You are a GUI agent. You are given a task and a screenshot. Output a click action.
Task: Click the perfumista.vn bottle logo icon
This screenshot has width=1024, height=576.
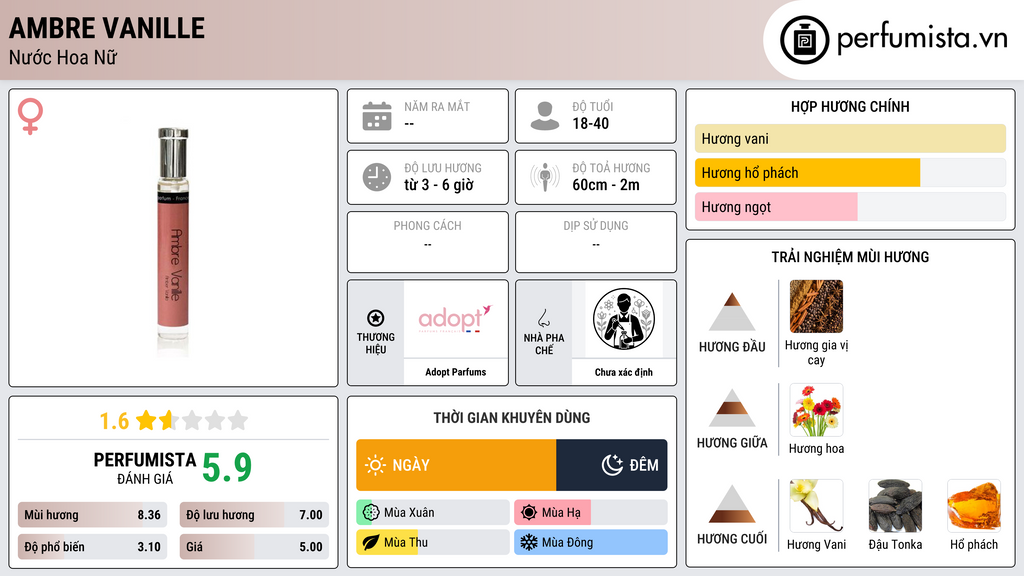tap(804, 40)
